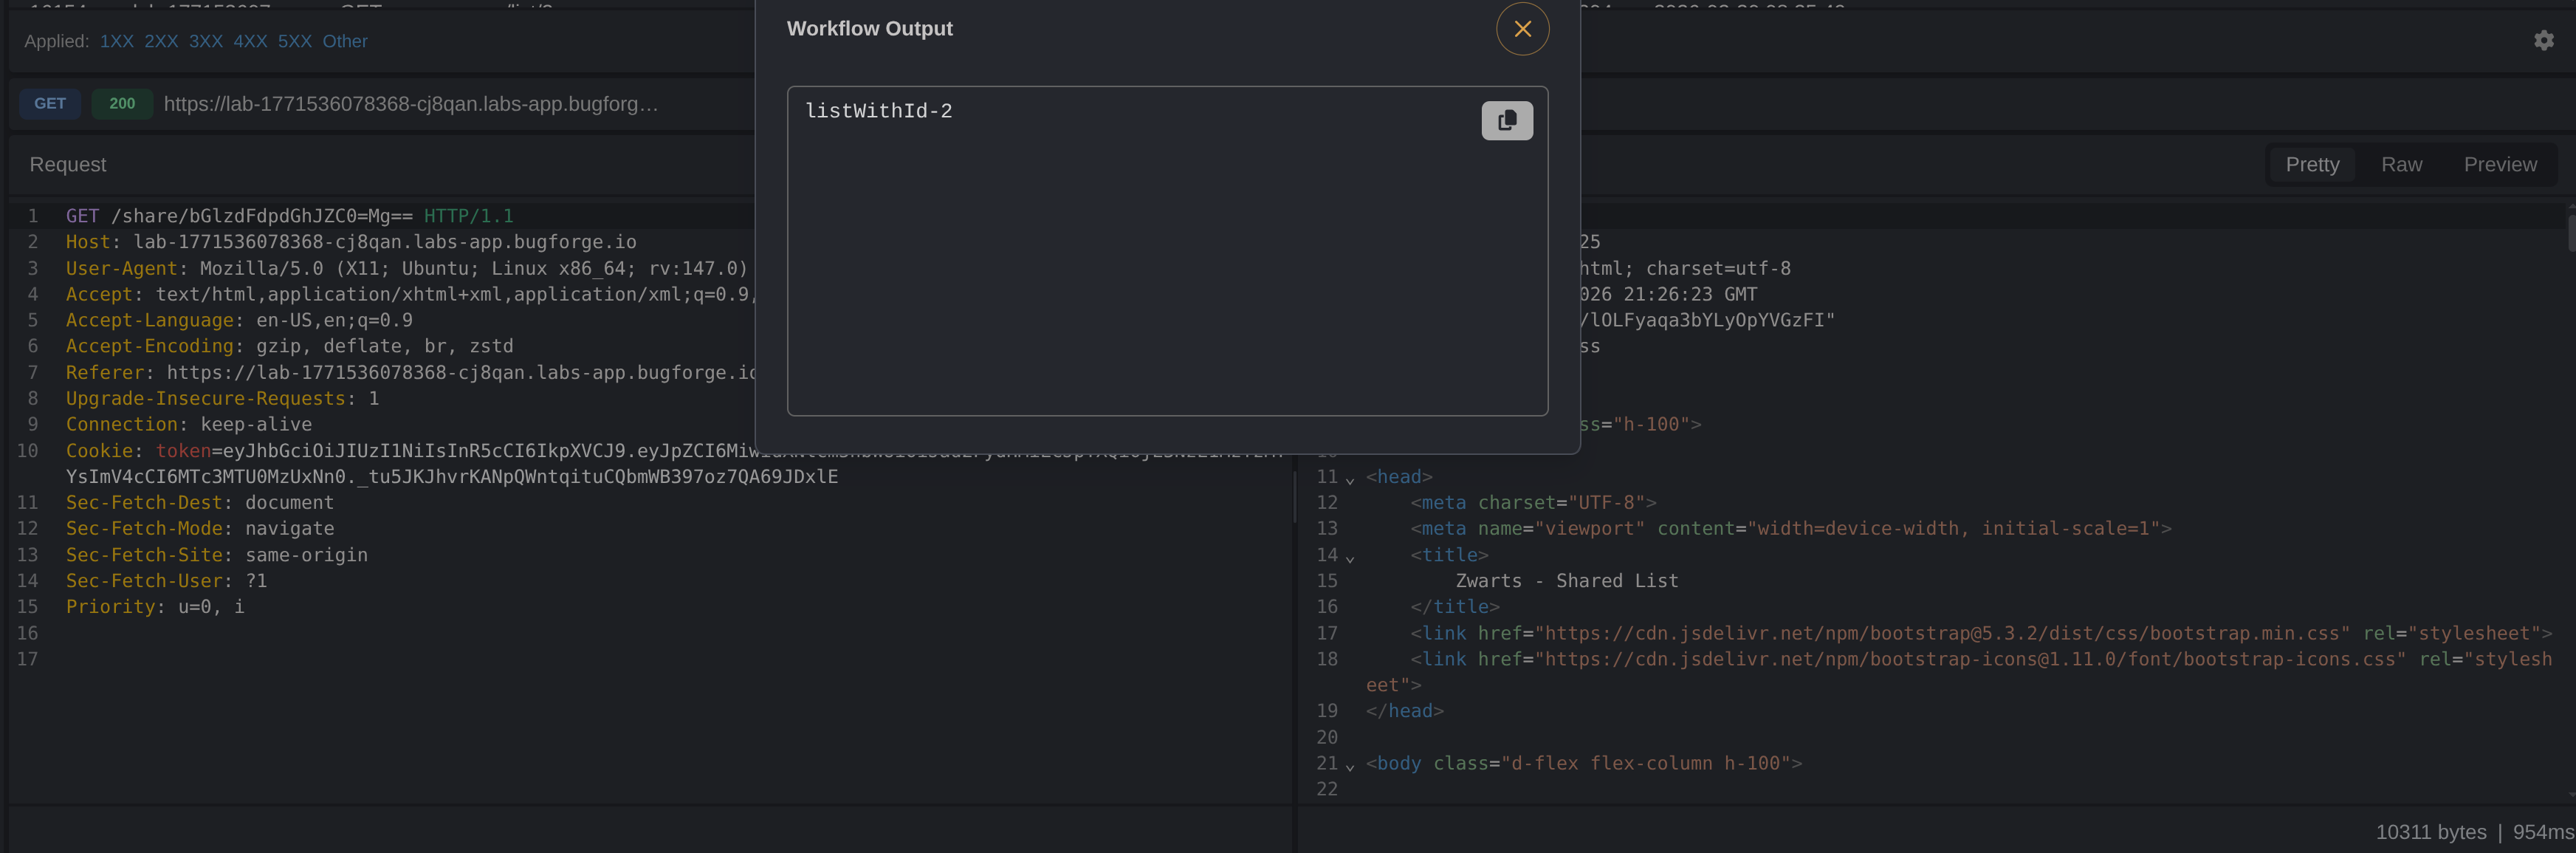Click the GET method badge
This screenshot has height=853, width=2576.
pos(50,104)
